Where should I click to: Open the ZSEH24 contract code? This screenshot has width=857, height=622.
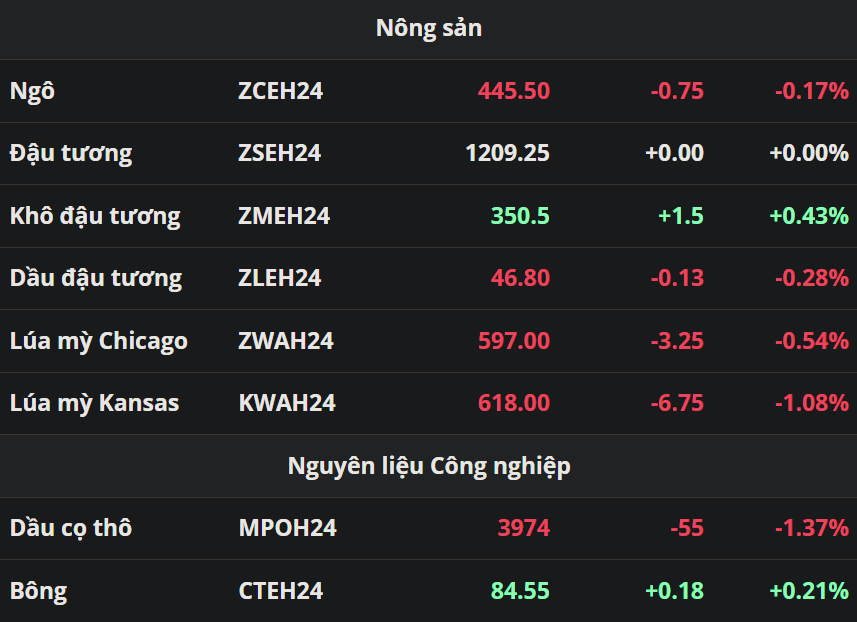279,153
